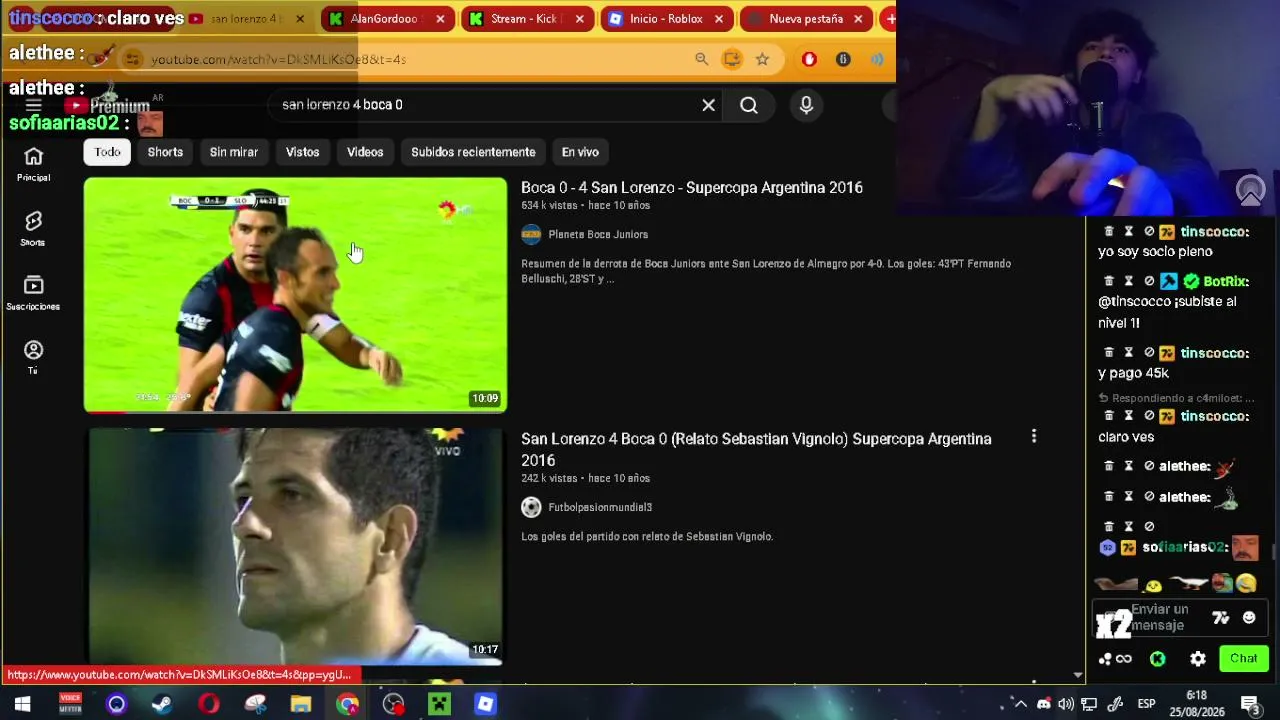Open 'San Lorenzo 4 Boca 0 (Relato...)' title

(756, 449)
